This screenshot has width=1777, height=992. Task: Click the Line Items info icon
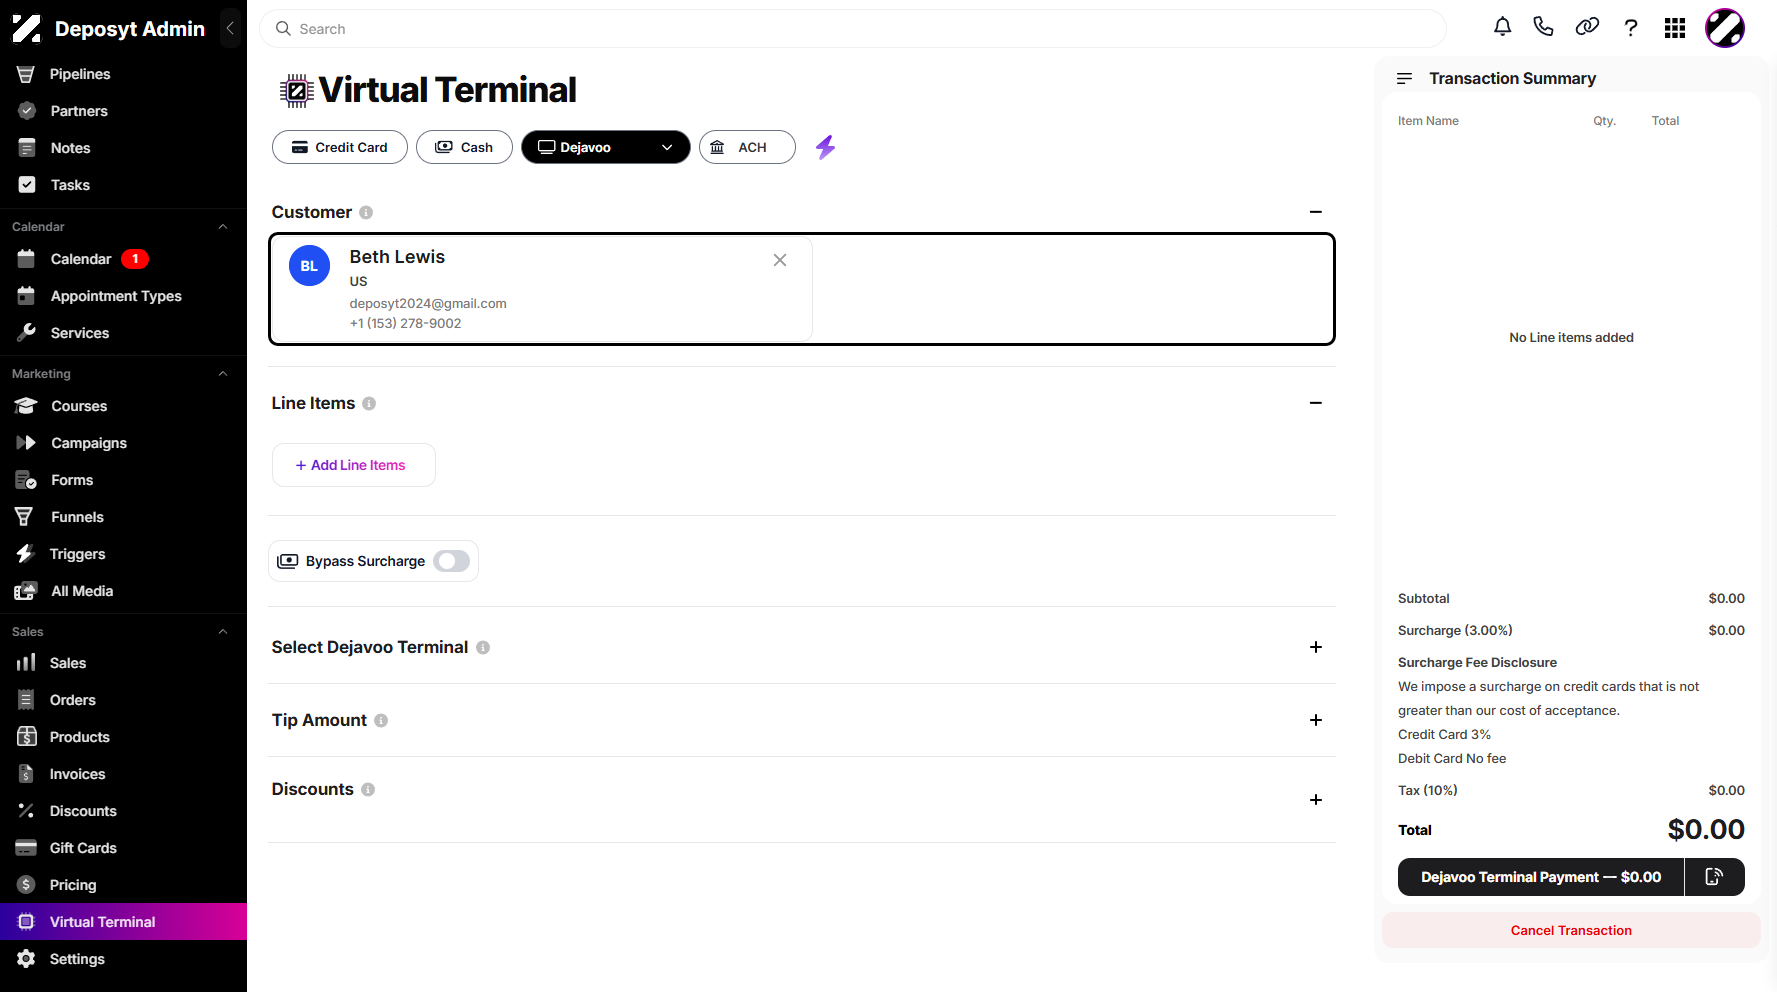click(369, 403)
